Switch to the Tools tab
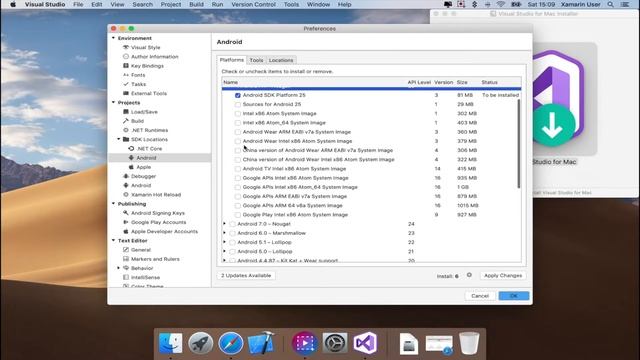The width and height of the screenshot is (640, 360). (x=256, y=60)
